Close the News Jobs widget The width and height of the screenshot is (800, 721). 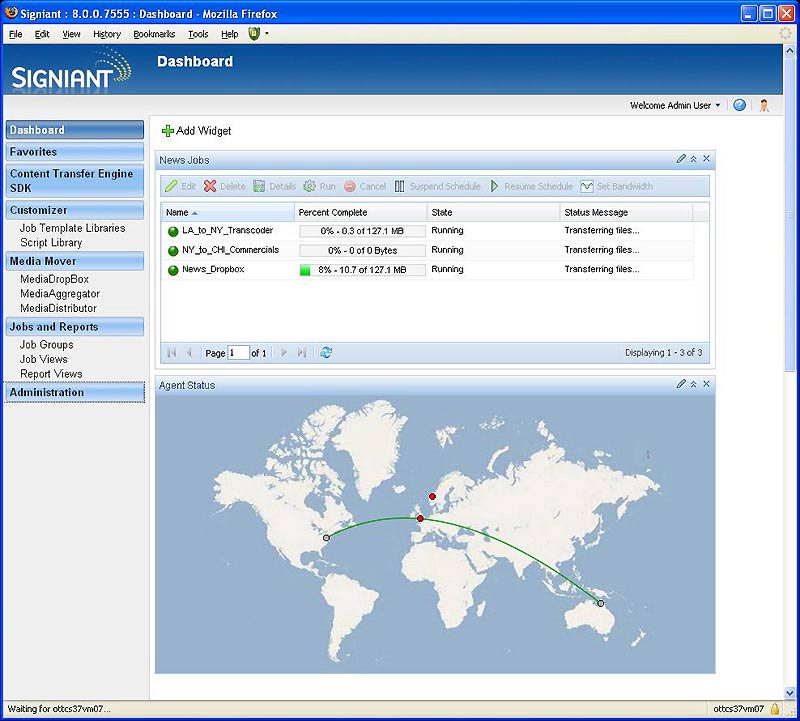tap(706, 159)
